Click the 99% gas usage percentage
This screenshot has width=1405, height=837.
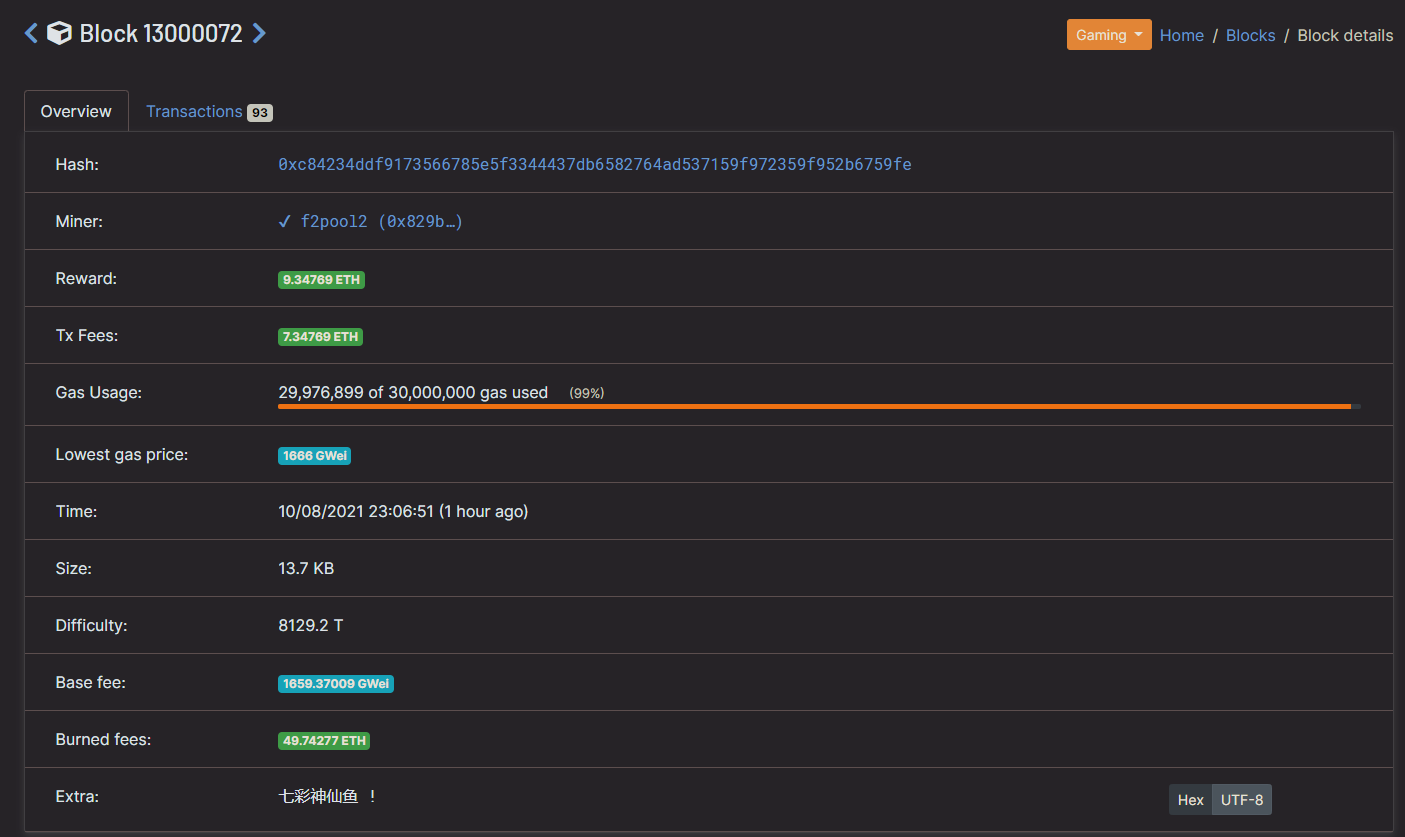tap(586, 393)
